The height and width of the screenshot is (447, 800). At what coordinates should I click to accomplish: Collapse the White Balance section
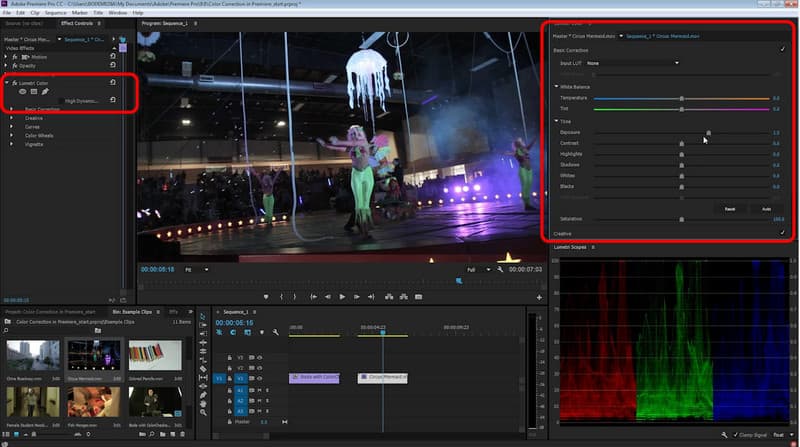tap(556, 86)
